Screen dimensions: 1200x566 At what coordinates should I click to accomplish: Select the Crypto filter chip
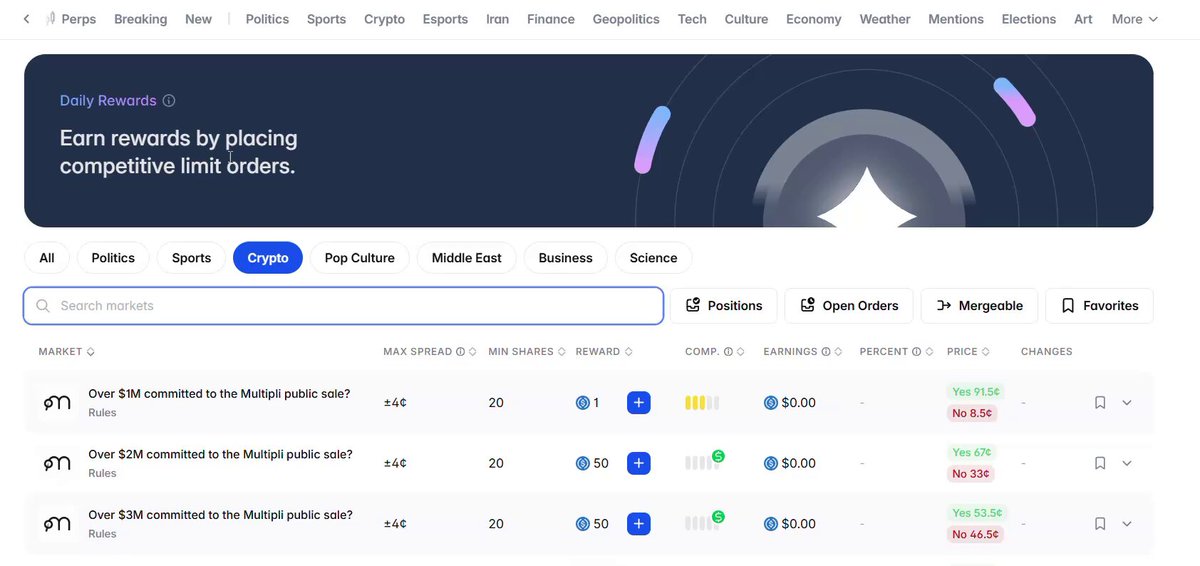pyautogui.click(x=268, y=258)
